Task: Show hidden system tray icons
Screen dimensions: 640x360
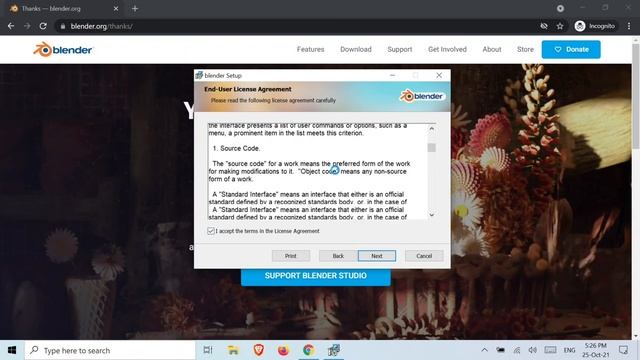Action: click(x=484, y=350)
